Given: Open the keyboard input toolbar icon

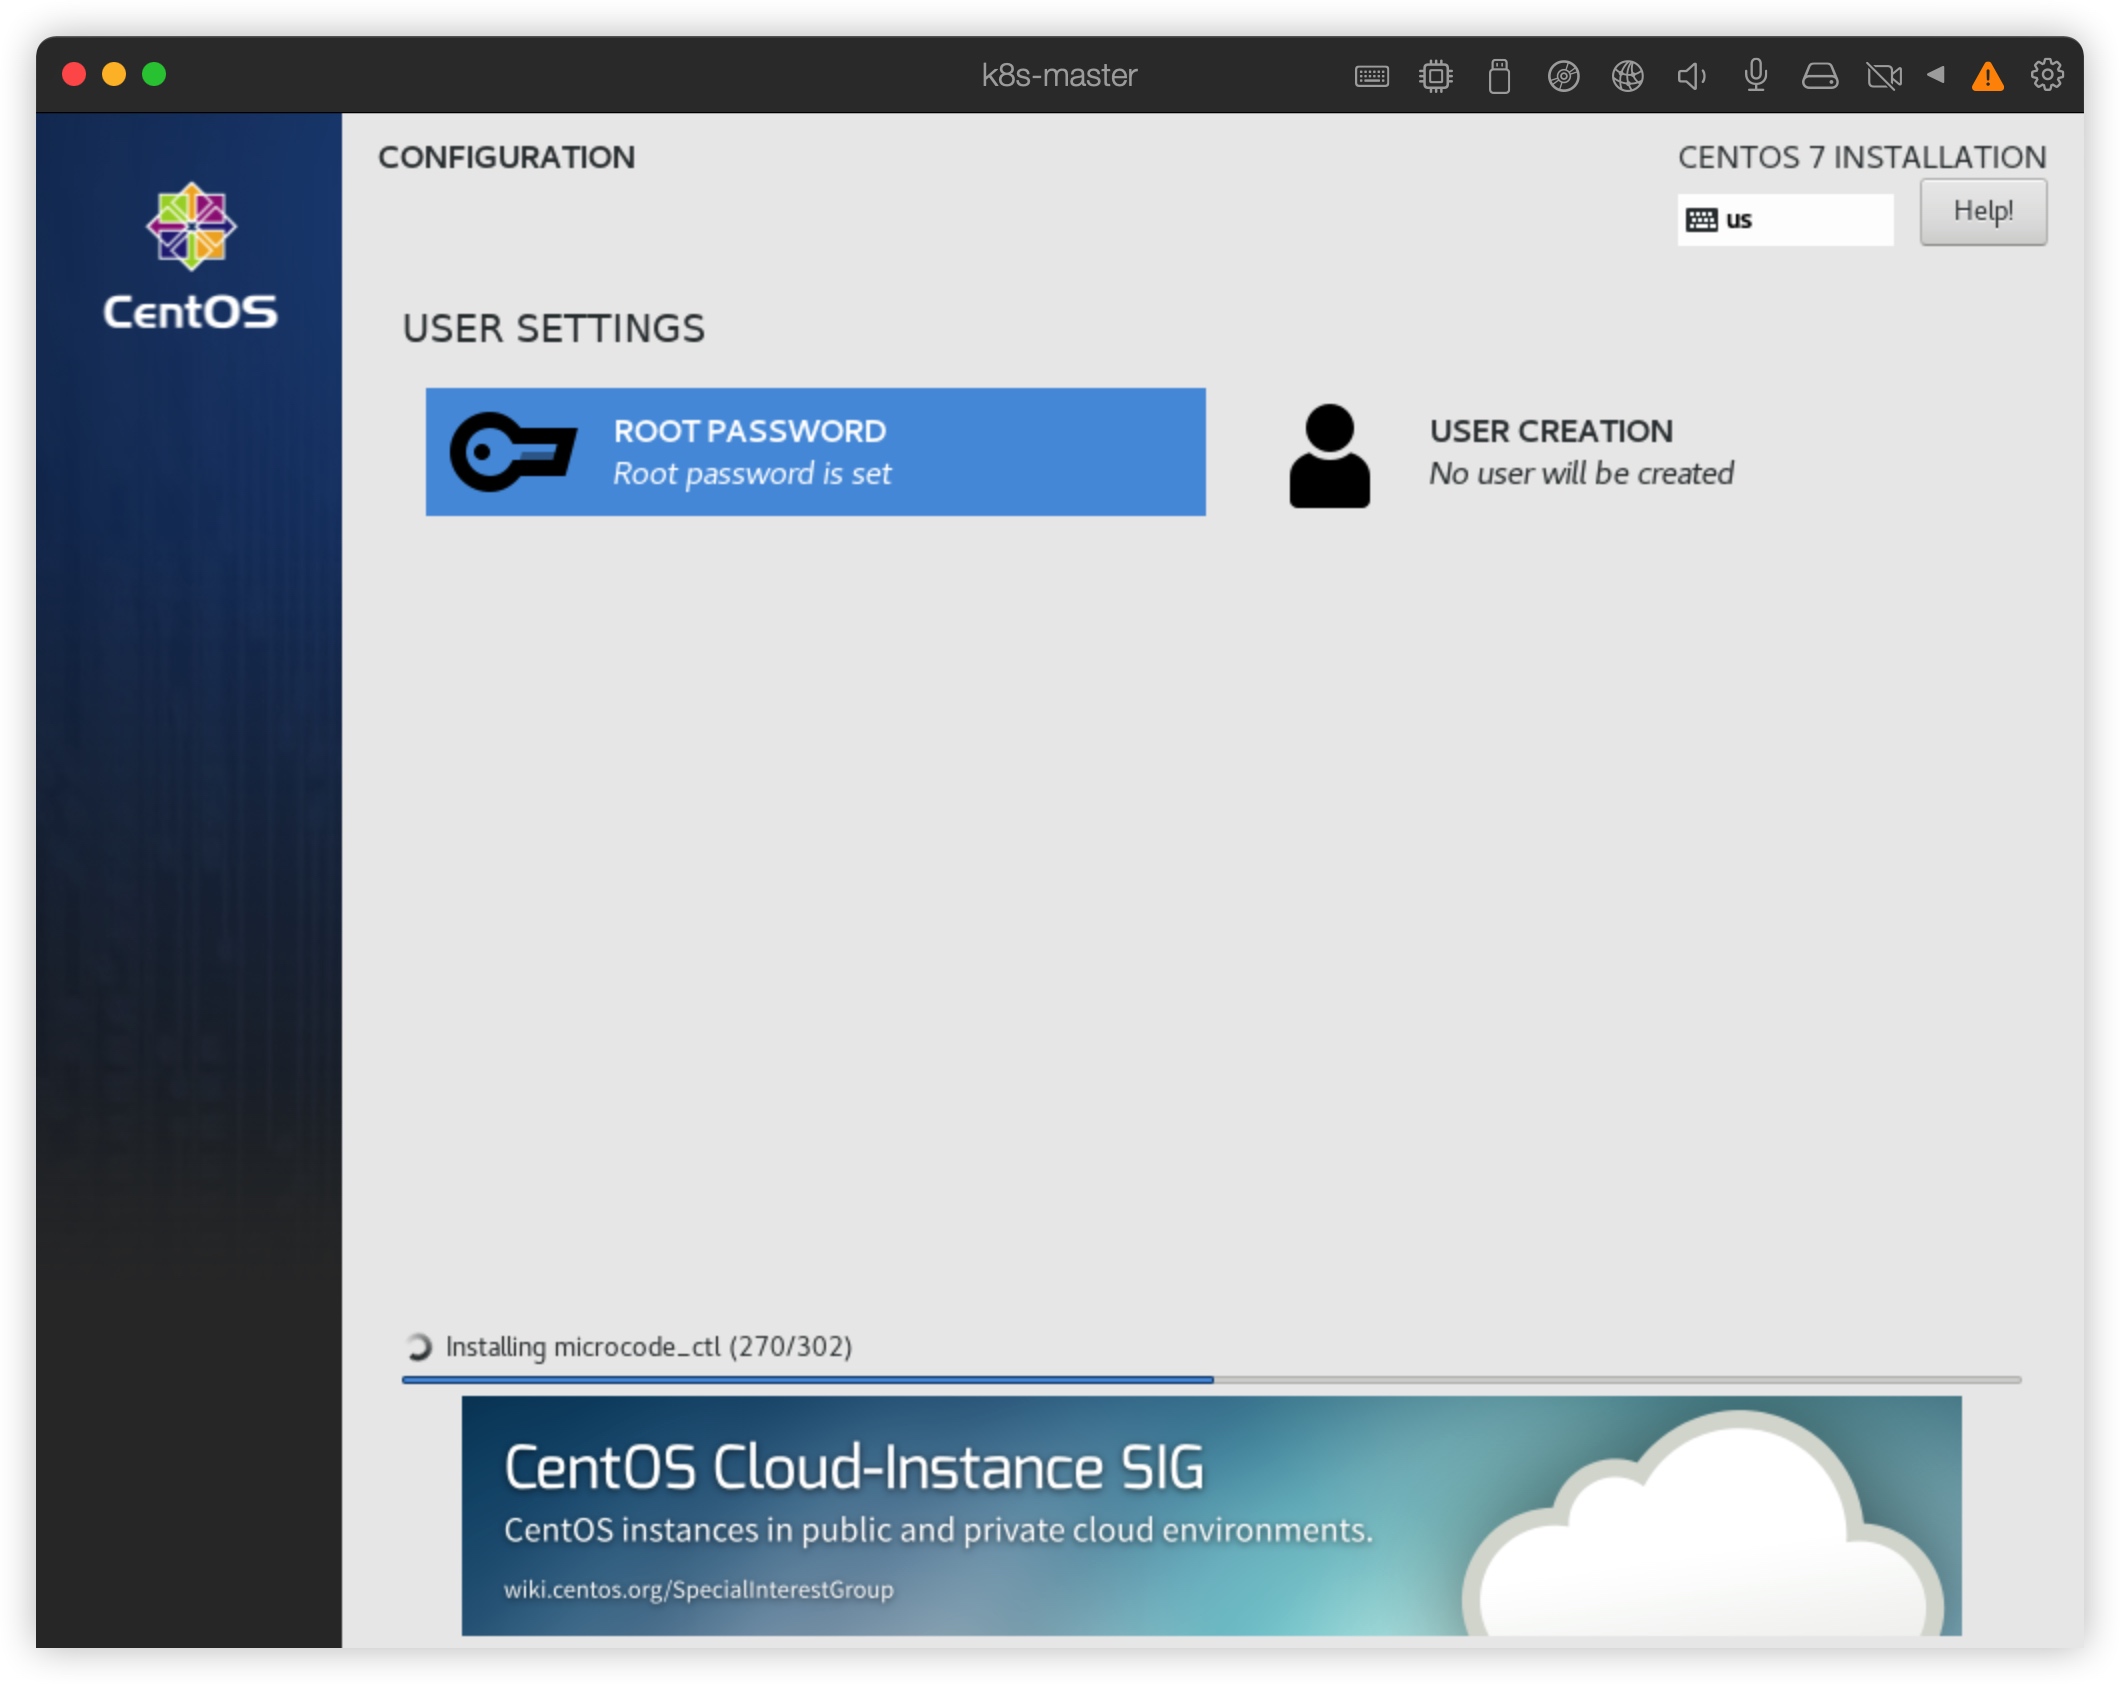Looking at the screenshot, I should click(x=1371, y=76).
